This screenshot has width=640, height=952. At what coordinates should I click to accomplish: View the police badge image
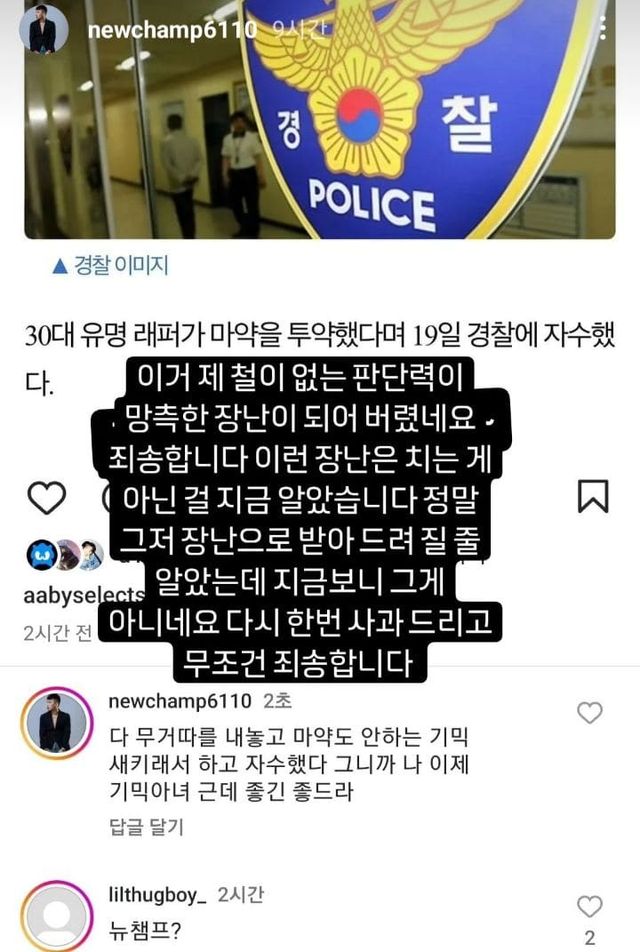coord(320,120)
